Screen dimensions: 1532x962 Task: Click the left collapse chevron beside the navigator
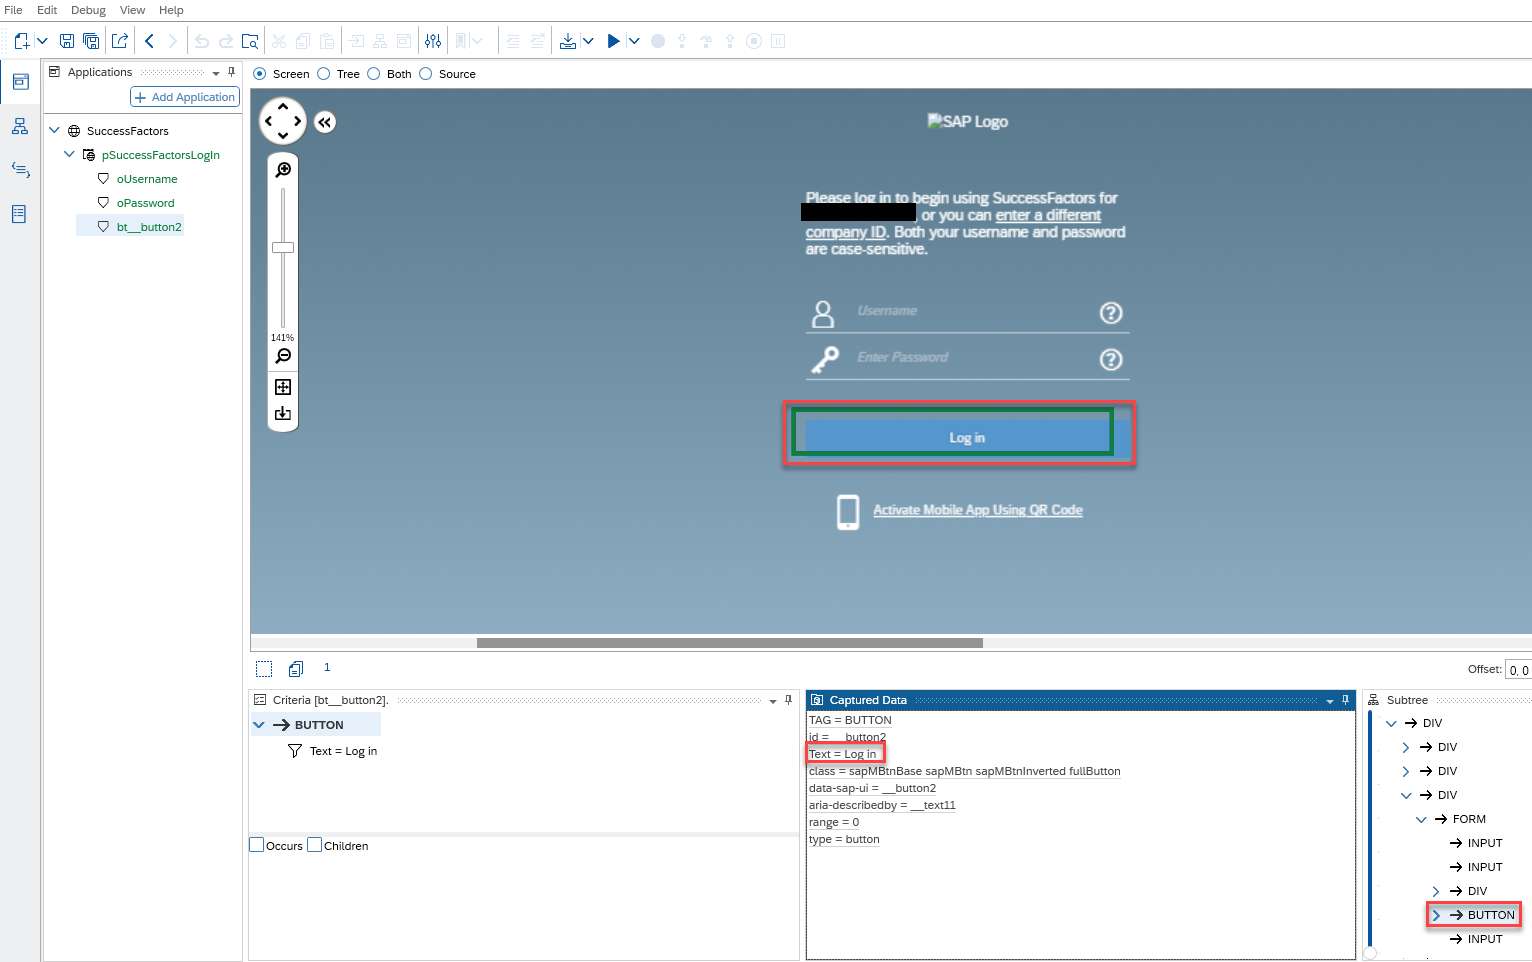pos(324,121)
